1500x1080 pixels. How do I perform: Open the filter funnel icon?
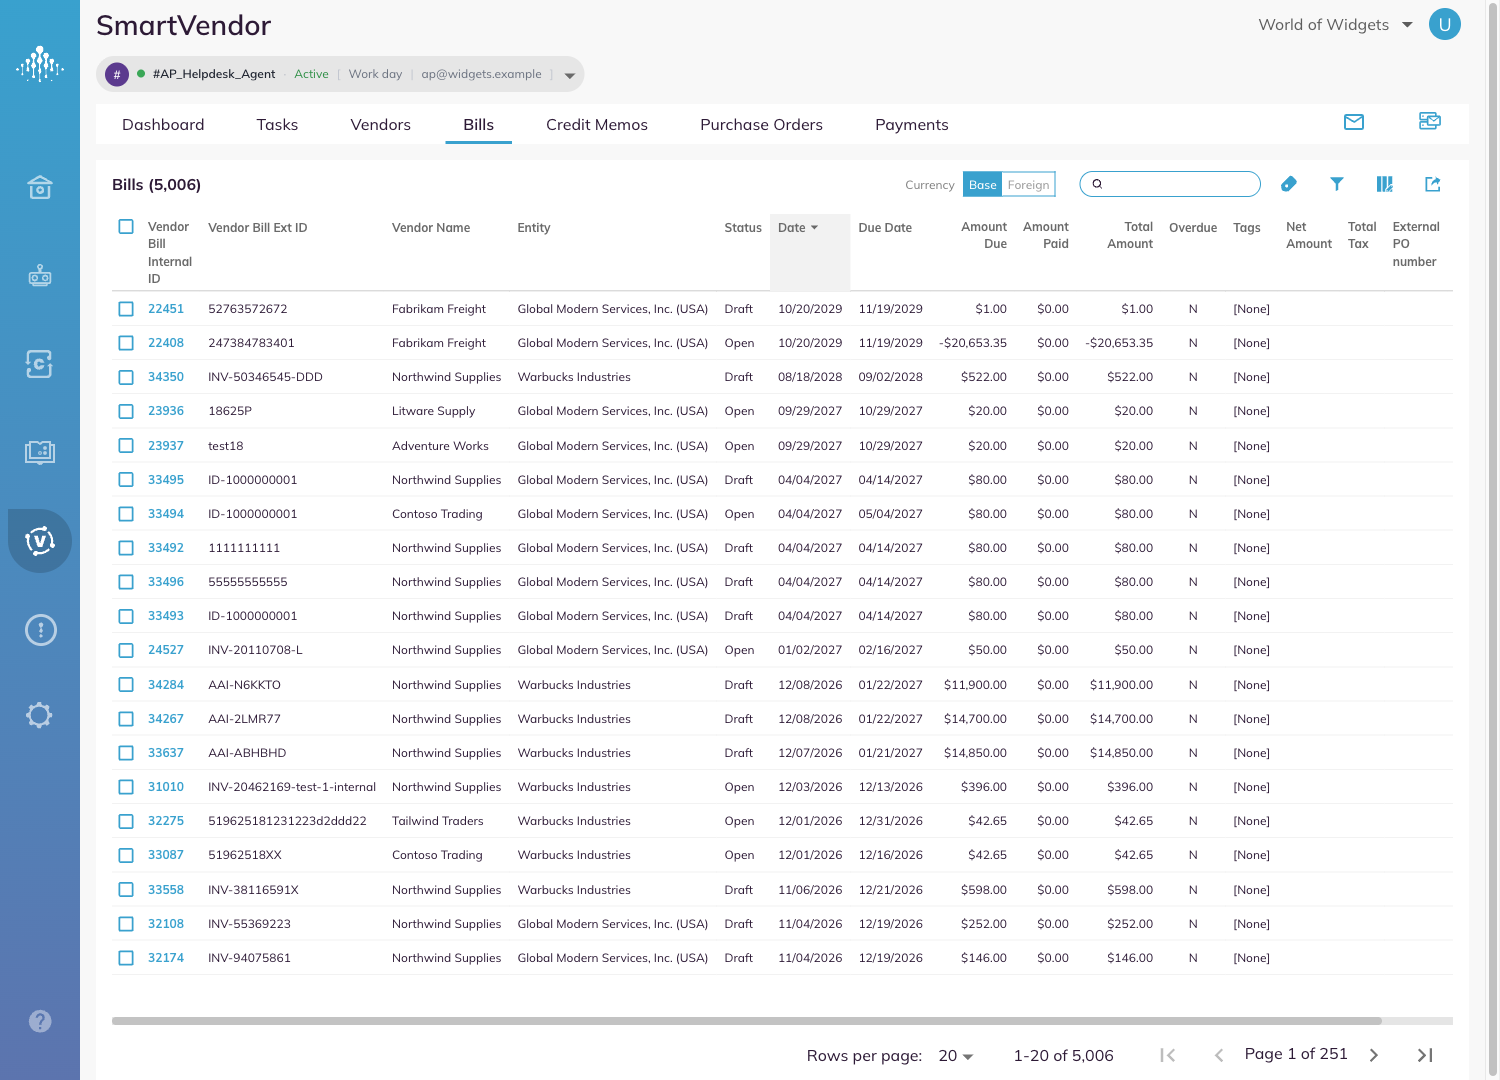click(1337, 184)
